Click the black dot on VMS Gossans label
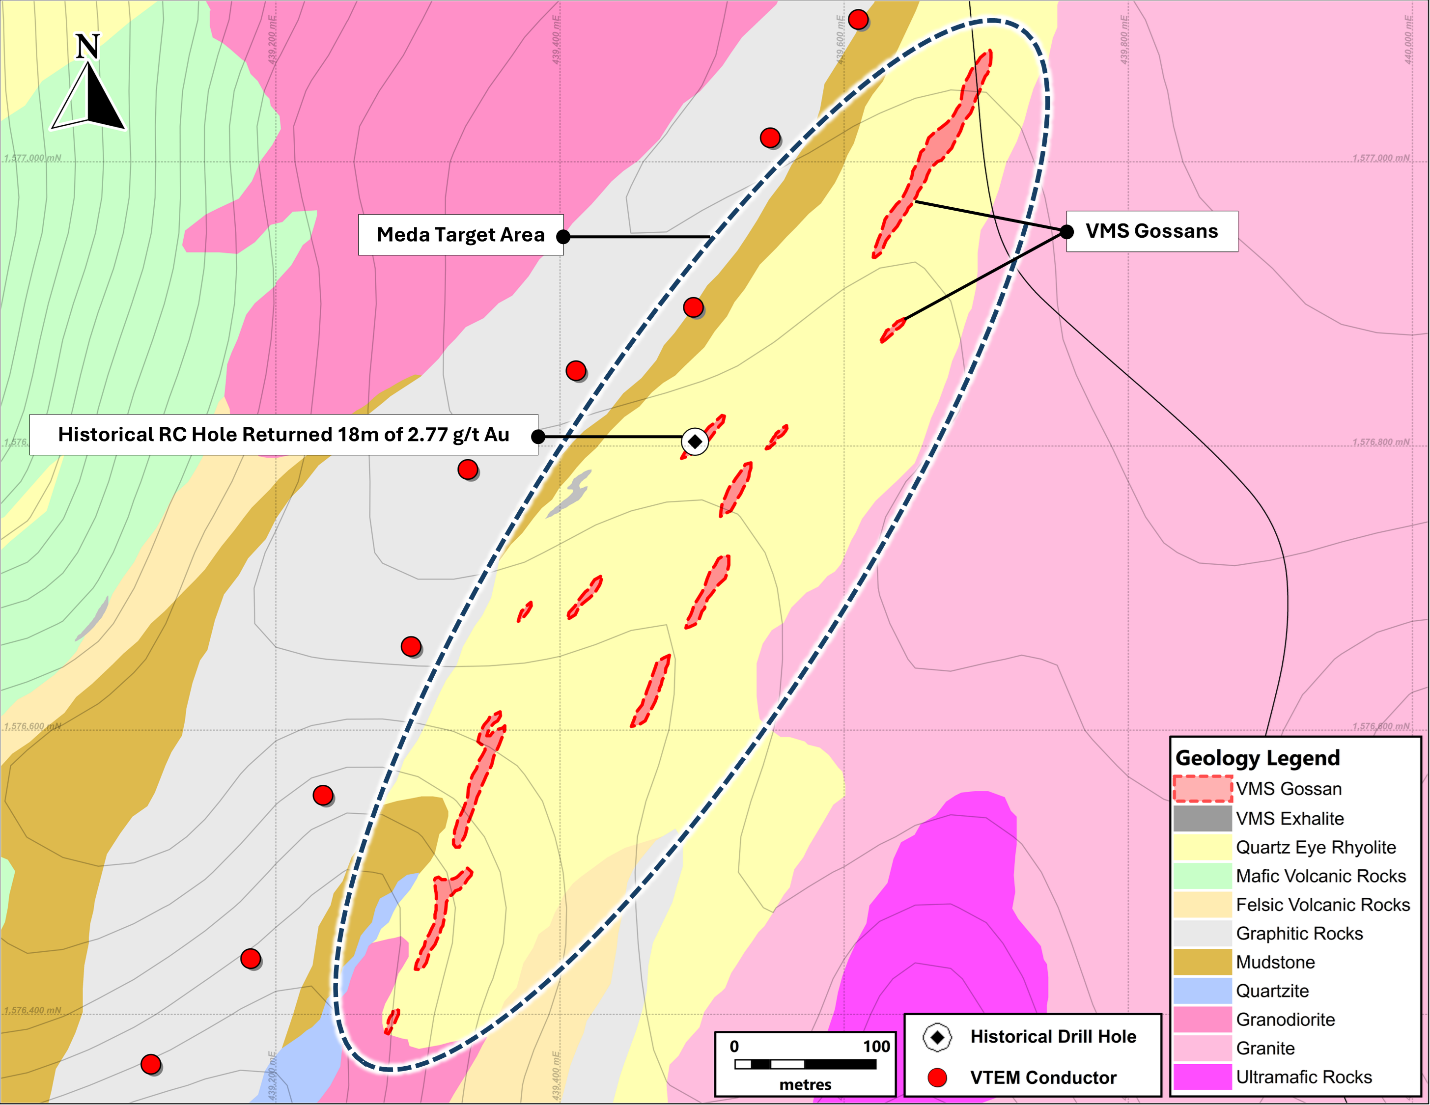 (x=1066, y=231)
